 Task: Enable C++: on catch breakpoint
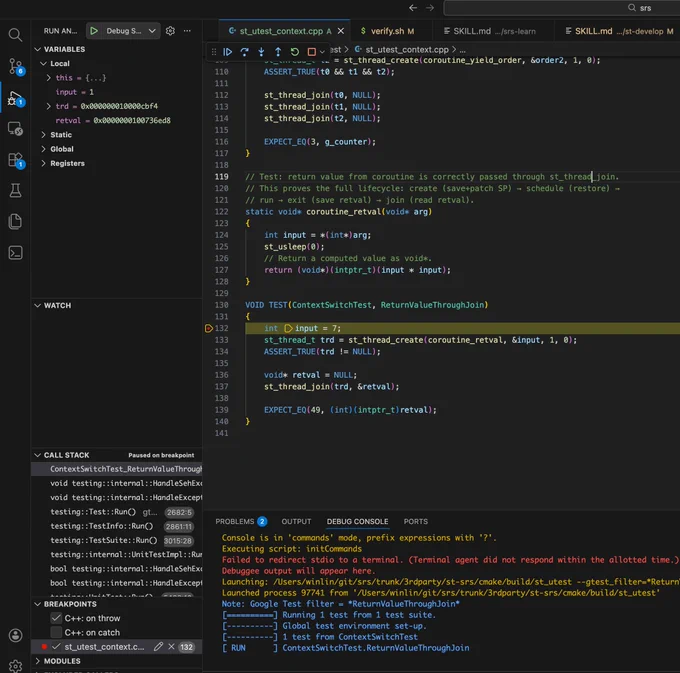point(56,632)
